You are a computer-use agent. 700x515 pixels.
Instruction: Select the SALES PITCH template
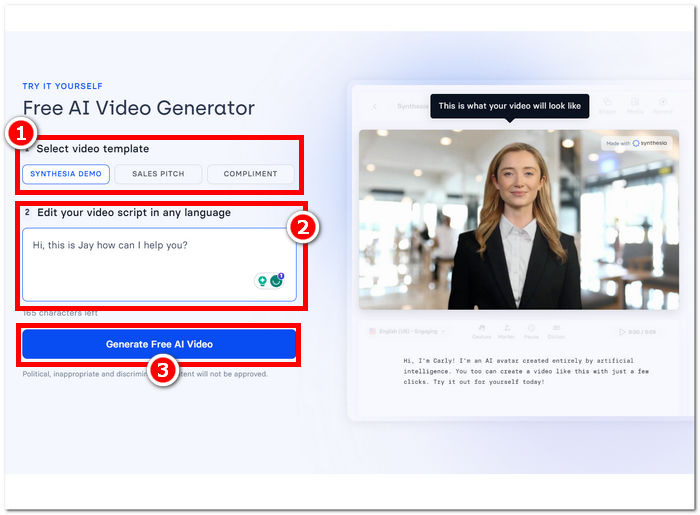tap(158, 174)
